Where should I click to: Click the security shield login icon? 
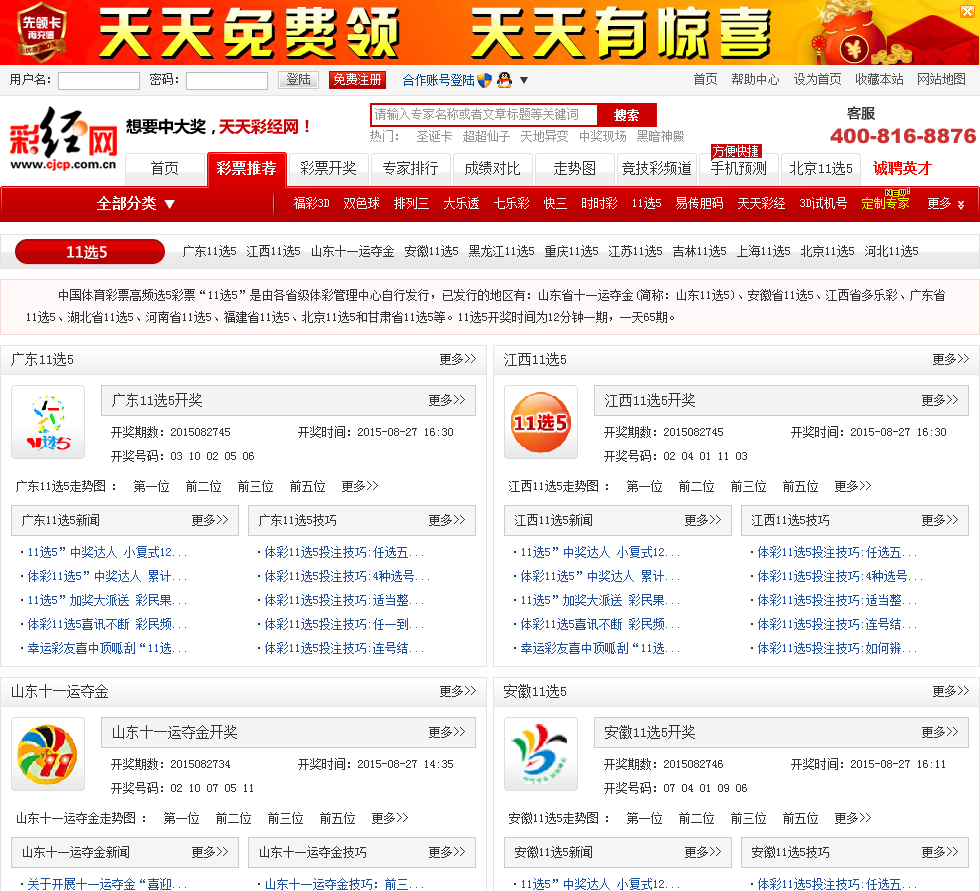[x=484, y=80]
